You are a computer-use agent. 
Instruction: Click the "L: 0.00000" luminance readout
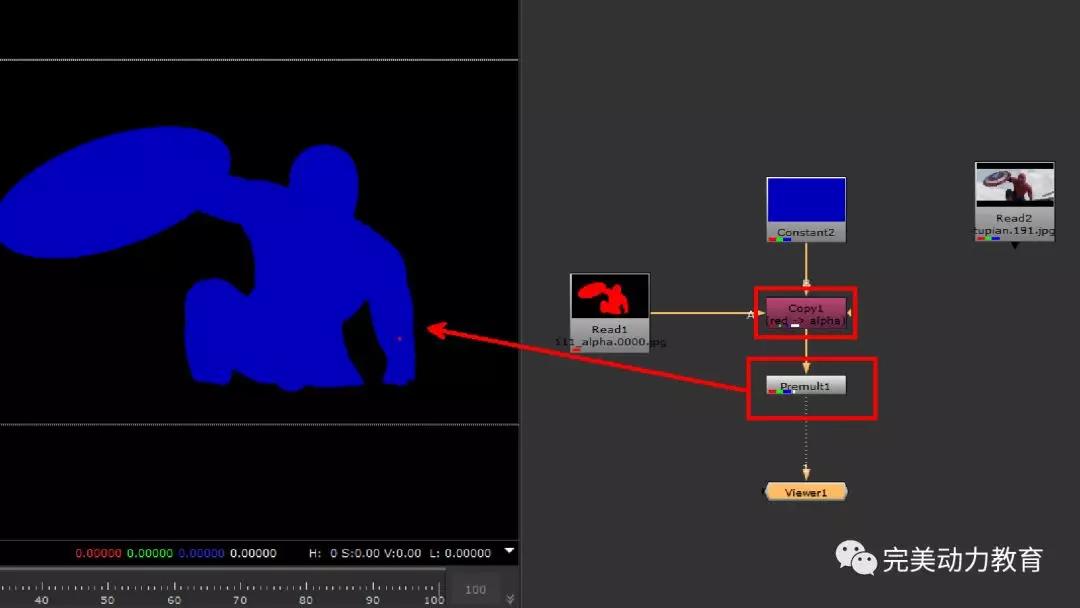tap(460, 553)
